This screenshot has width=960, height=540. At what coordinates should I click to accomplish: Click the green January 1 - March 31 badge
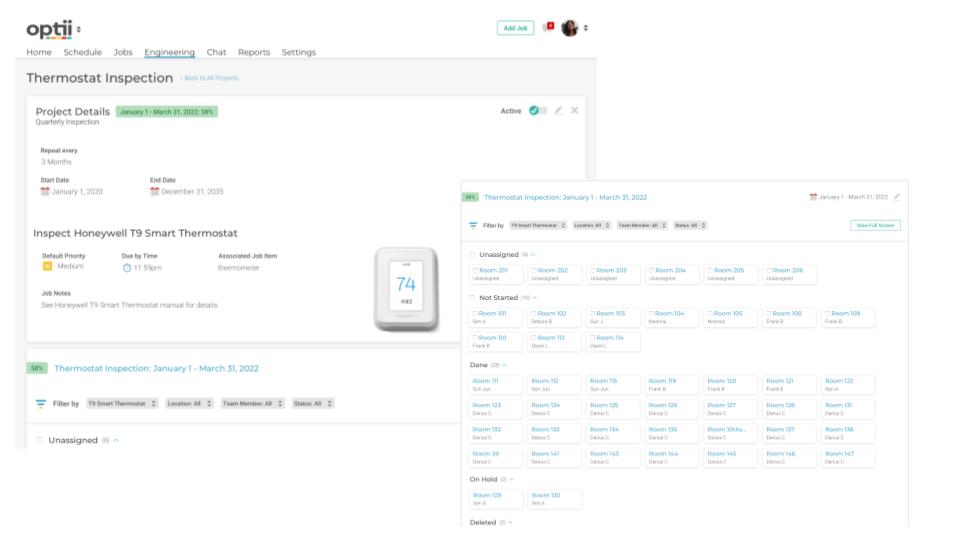pos(167,111)
